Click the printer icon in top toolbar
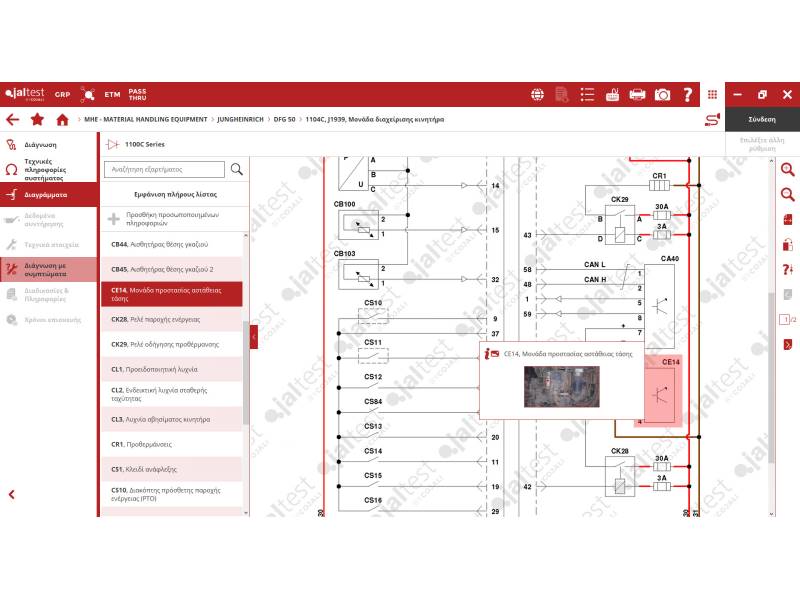This screenshot has height=600, width=800. 637,95
